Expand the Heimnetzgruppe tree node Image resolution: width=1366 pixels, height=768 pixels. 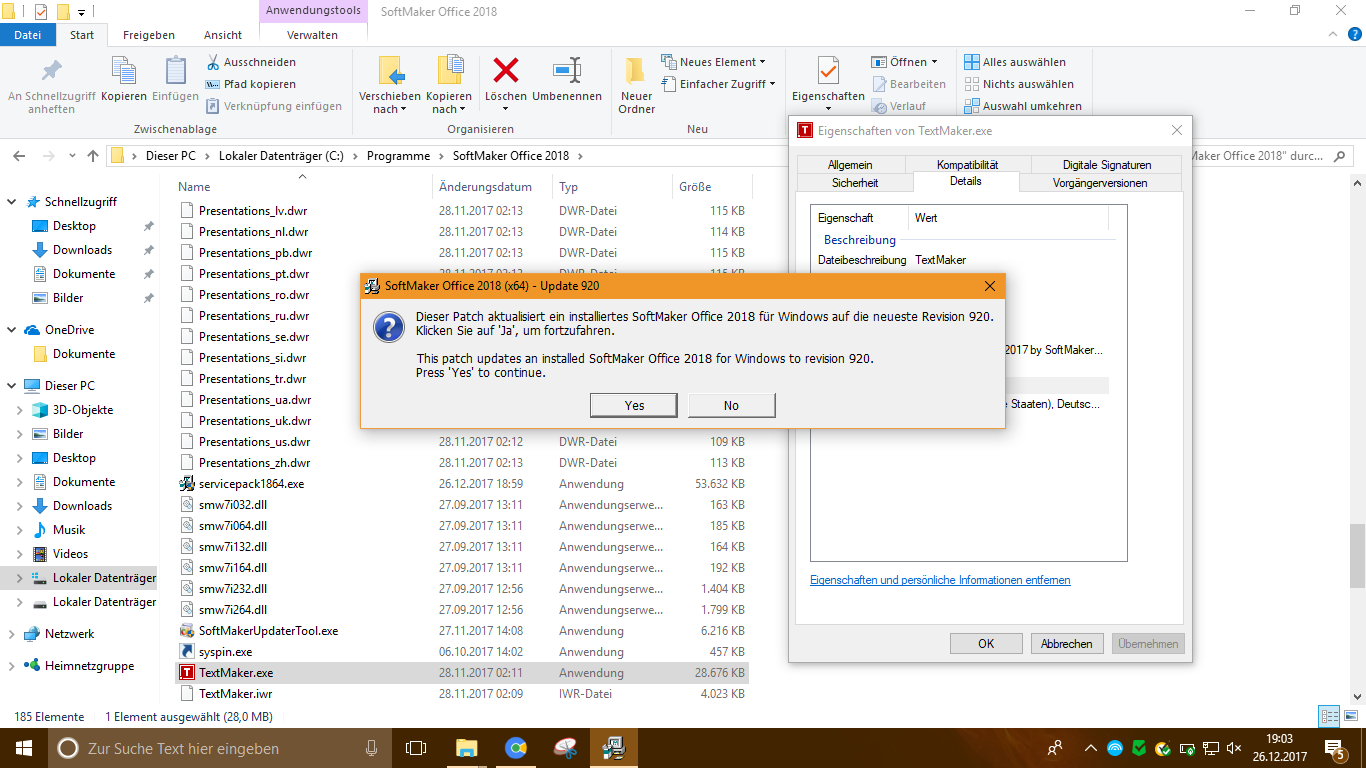pos(12,666)
